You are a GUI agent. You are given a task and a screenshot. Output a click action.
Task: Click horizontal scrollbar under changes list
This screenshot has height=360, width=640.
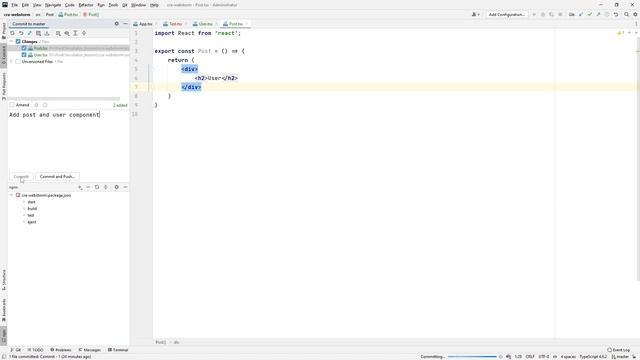64,99
